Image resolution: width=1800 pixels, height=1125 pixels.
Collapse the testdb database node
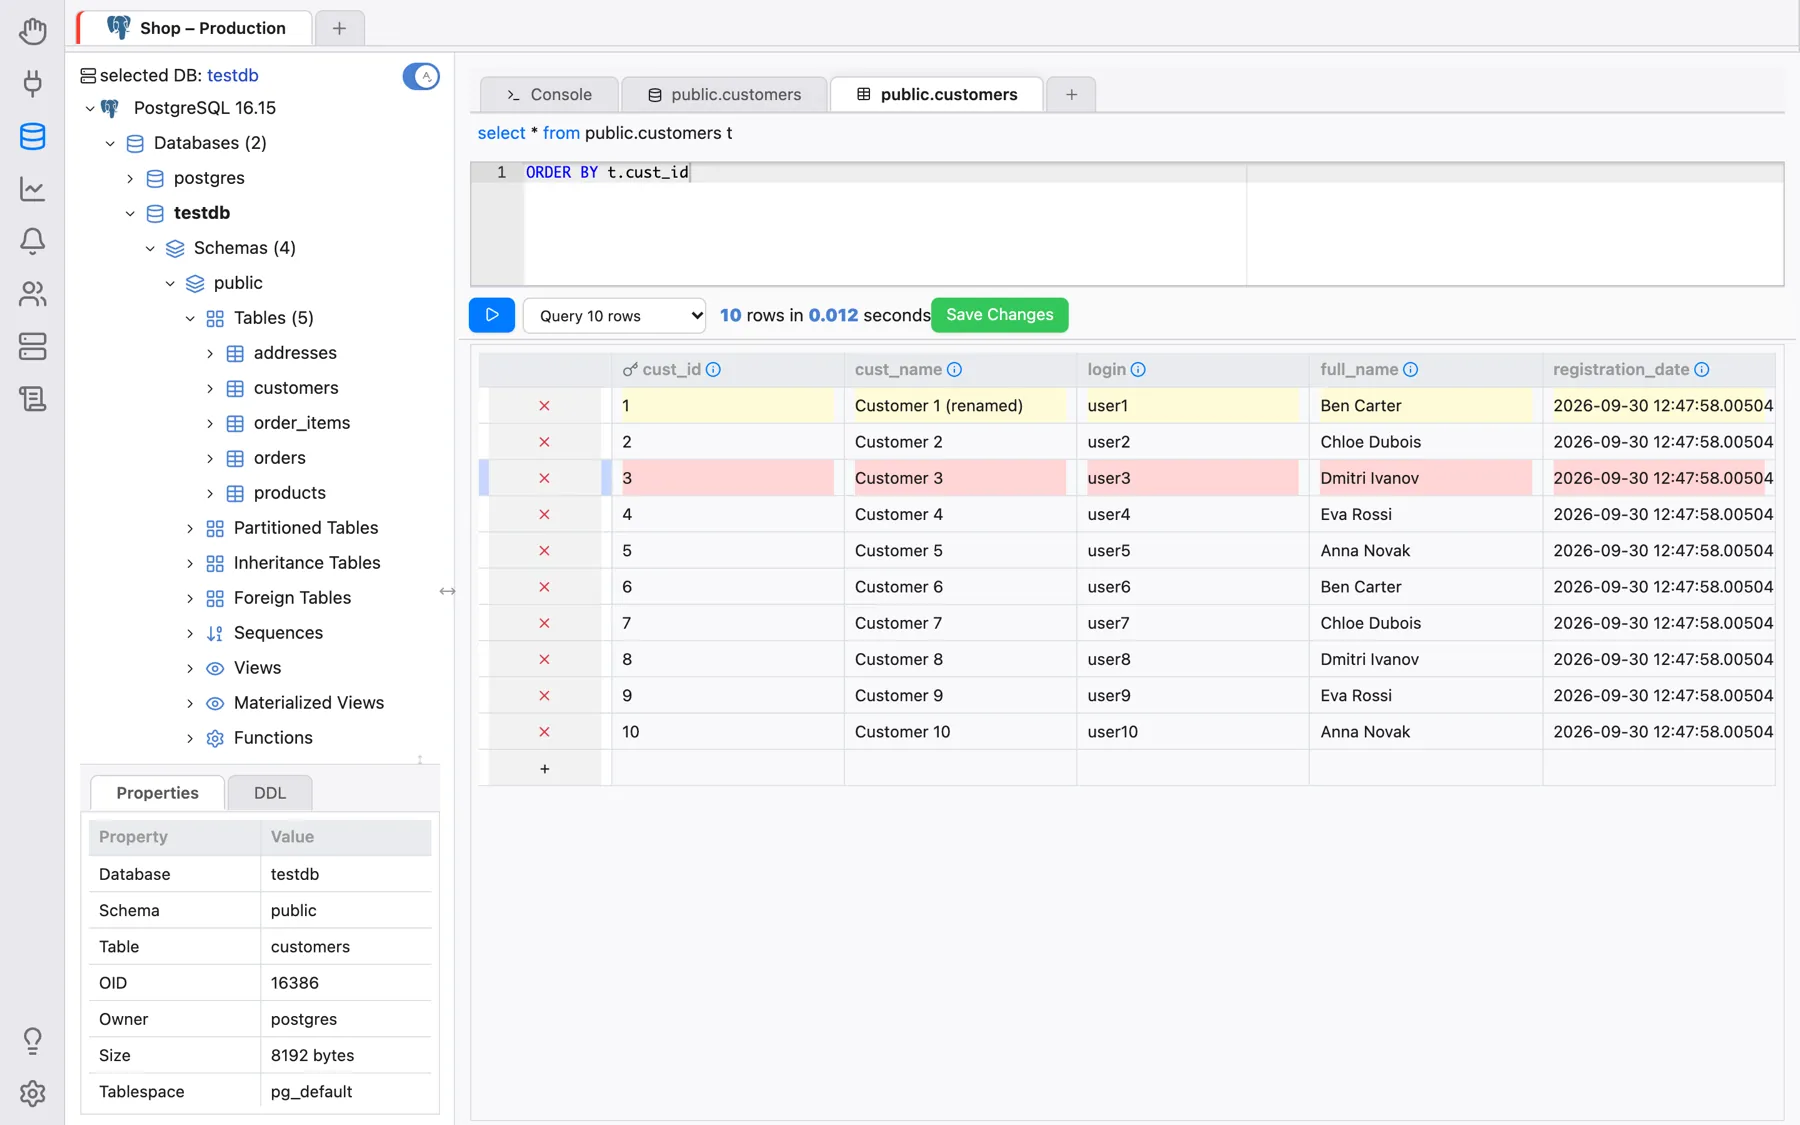[130, 213]
